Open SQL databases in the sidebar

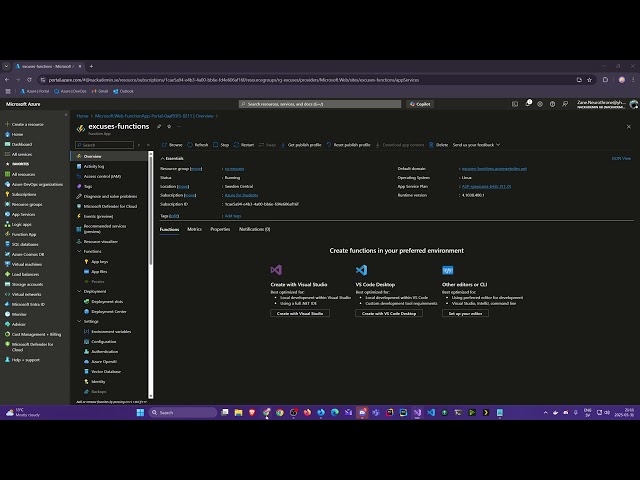click(22, 244)
